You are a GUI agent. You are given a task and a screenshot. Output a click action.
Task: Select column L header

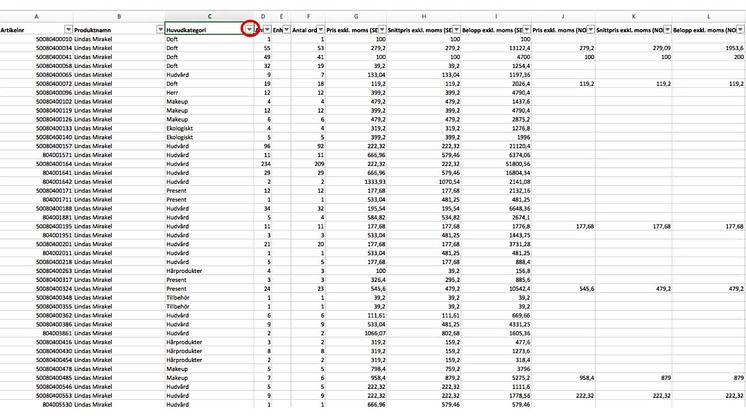pyautogui.click(x=709, y=17)
